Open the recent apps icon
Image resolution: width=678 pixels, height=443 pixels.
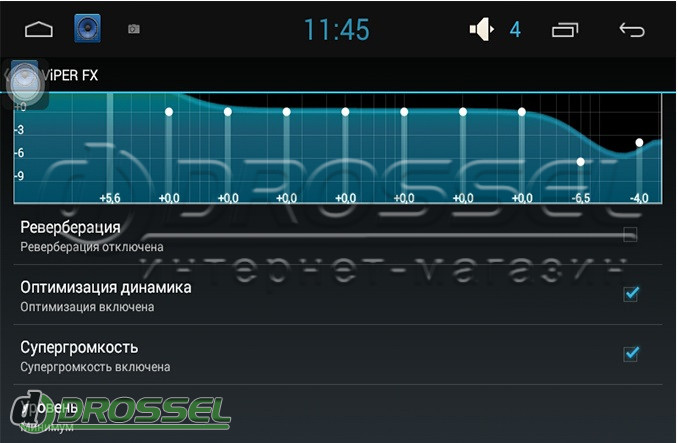pos(565,30)
